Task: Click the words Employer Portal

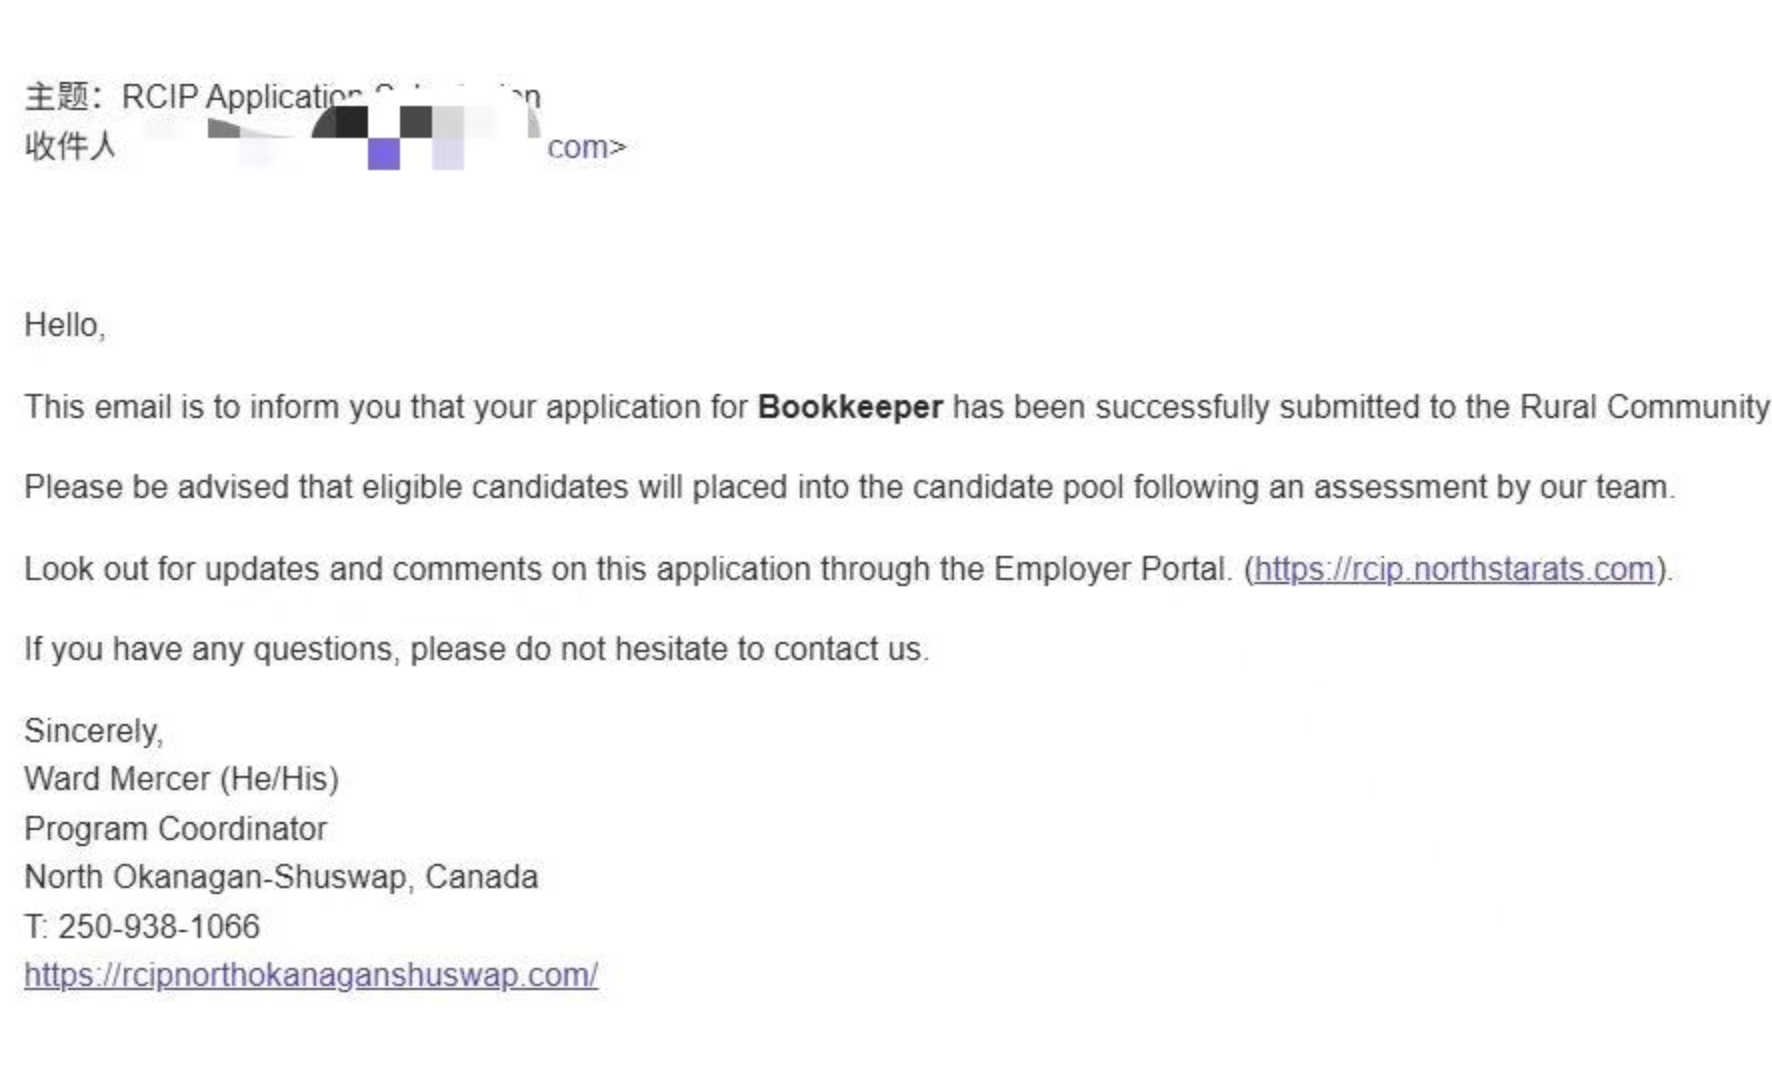Action: coord(1110,569)
